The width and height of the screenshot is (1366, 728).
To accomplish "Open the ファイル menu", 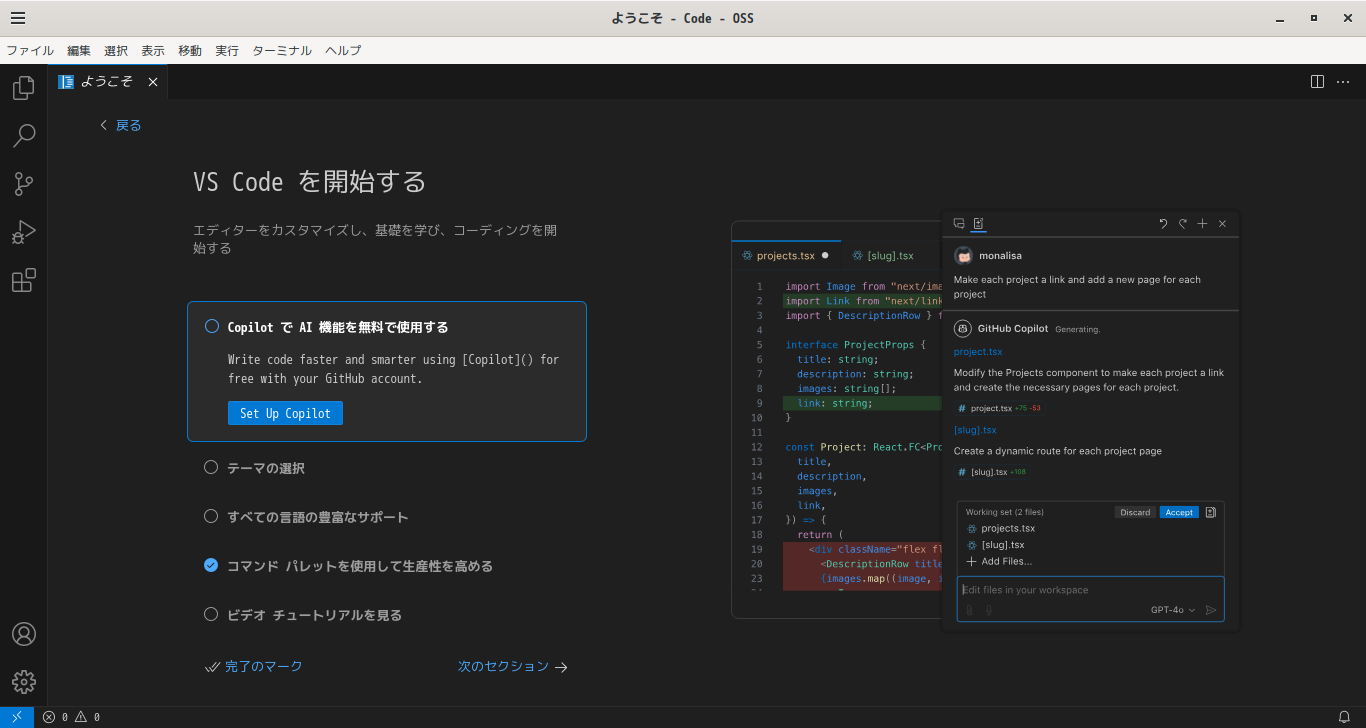I will tap(30, 51).
